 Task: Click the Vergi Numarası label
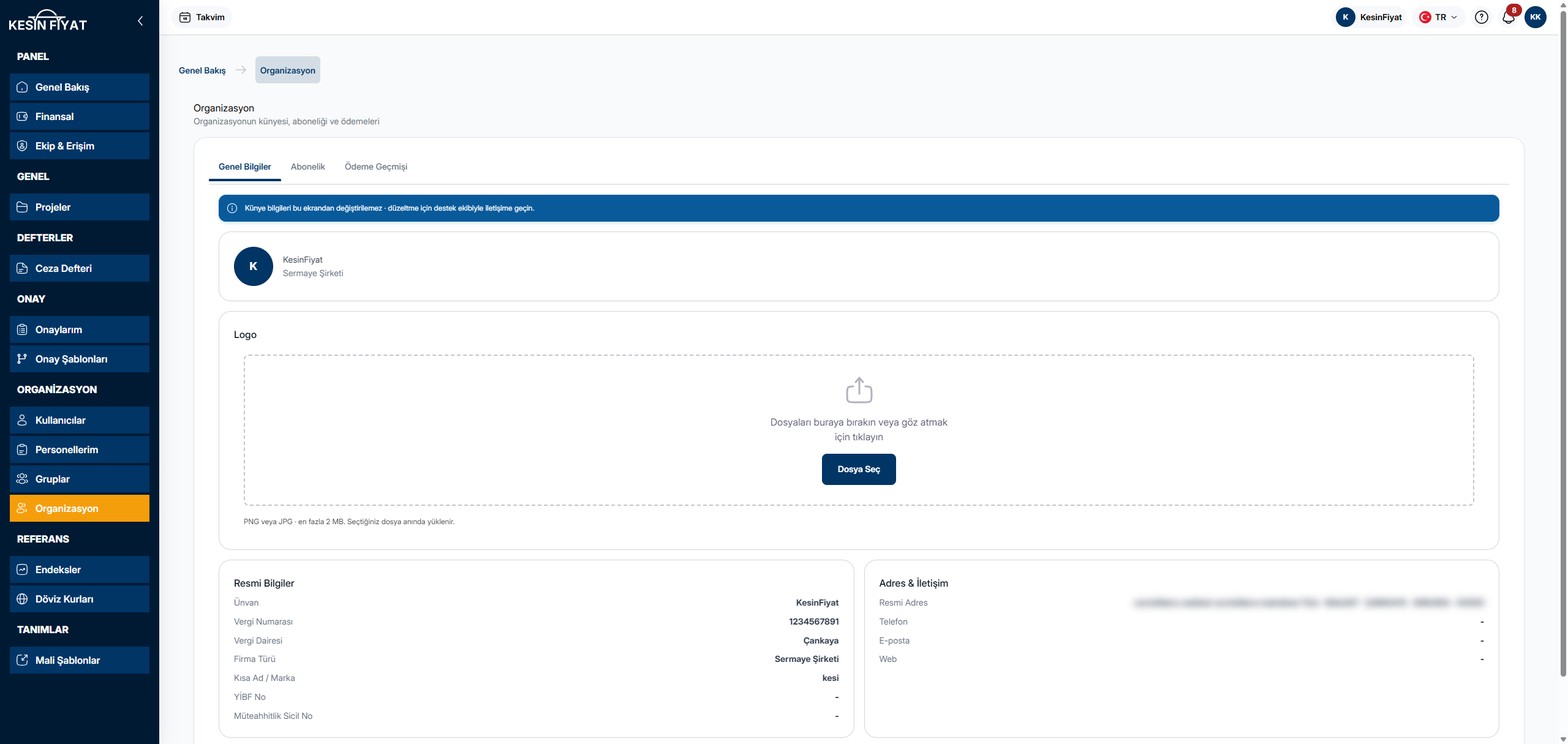pyautogui.click(x=263, y=622)
